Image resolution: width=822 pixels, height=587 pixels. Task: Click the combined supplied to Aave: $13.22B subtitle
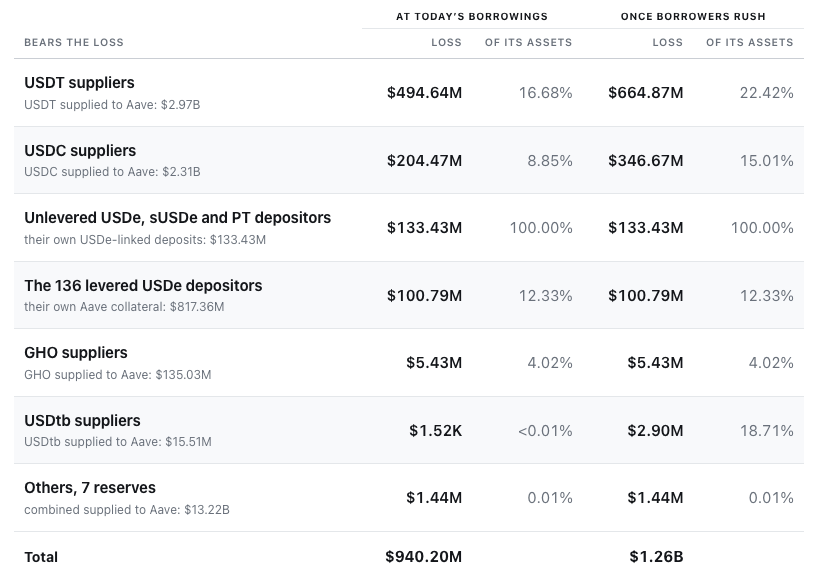click(127, 510)
